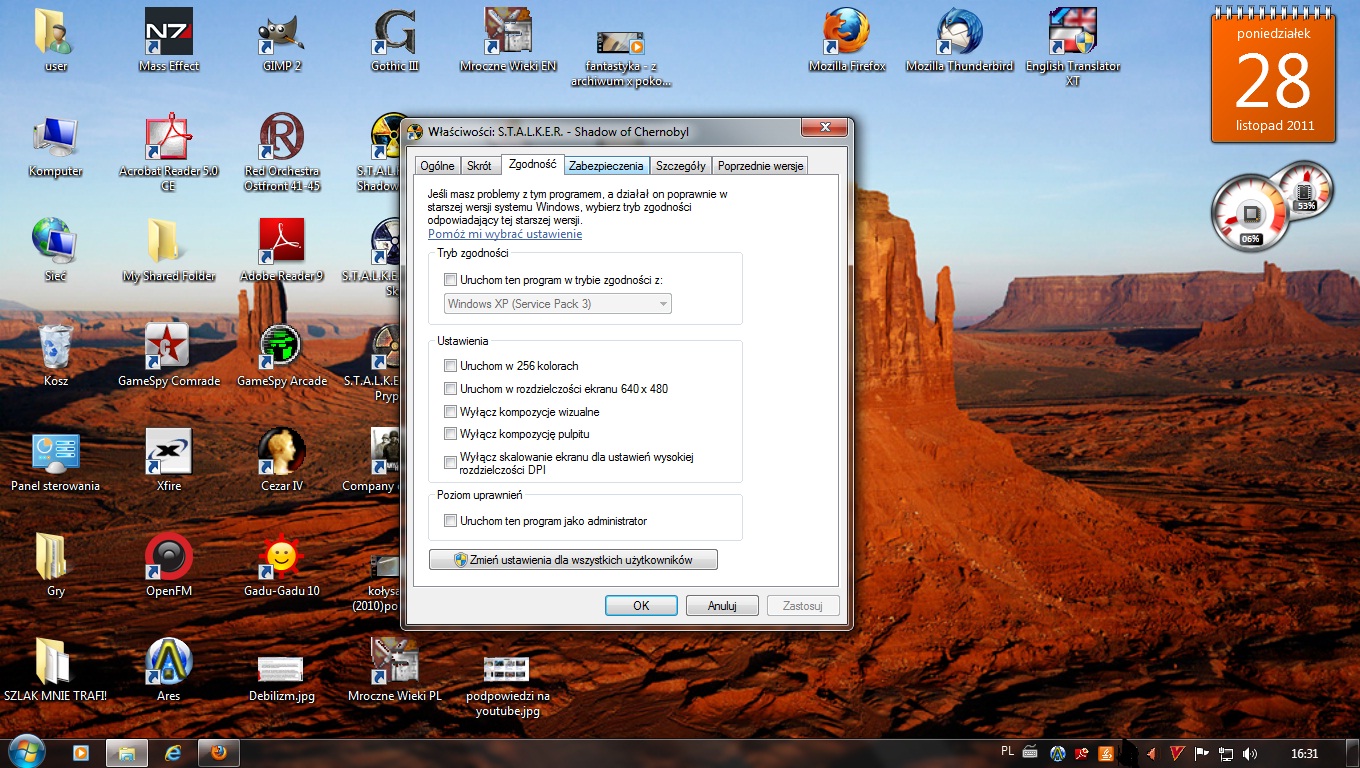
Task: Select the Zgodność tab
Action: (x=532, y=164)
